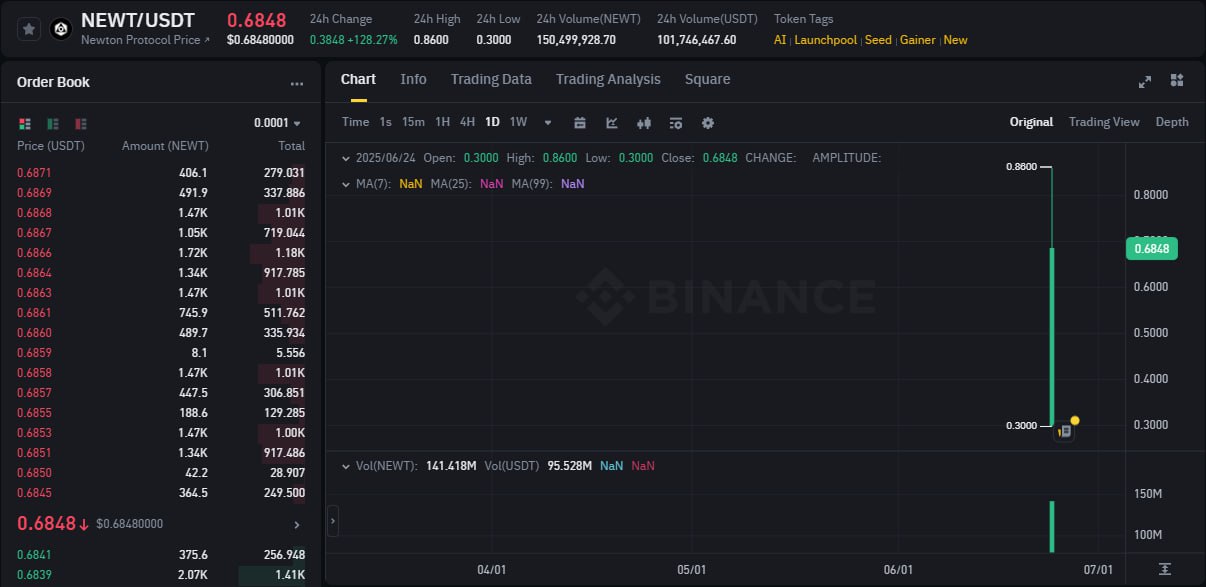Click ask price 0.6845
The height and width of the screenshot is (587, 1206).
pyautogui.click(x=34, y=493)
